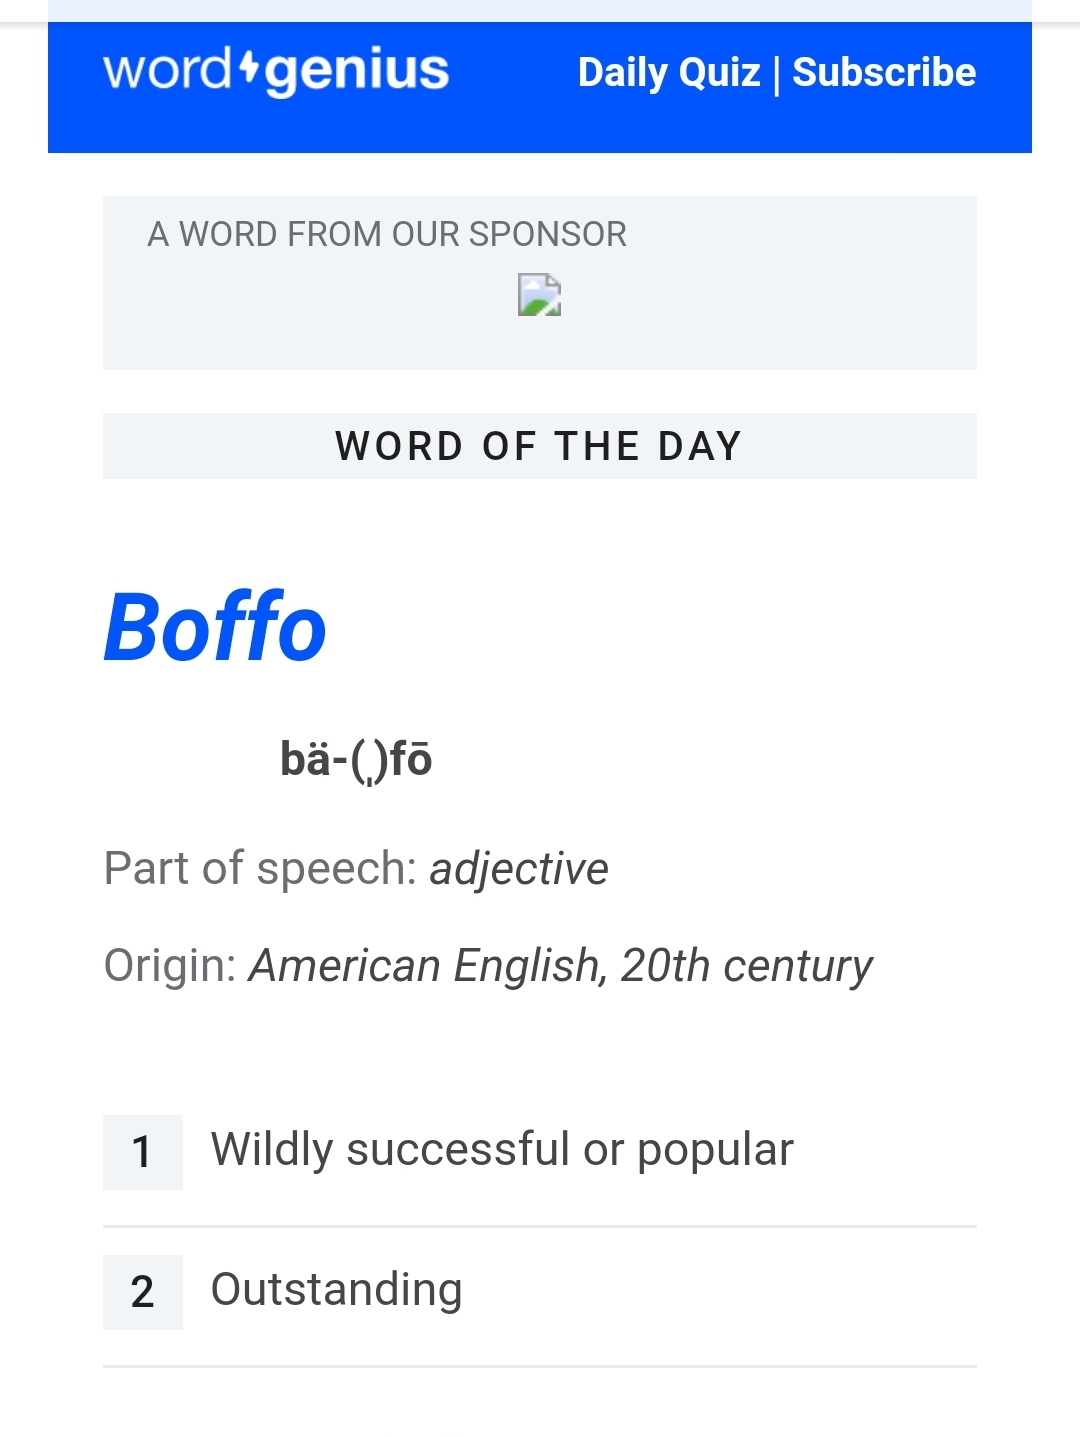
Task: Select the 'Outstanding' definition
Action: [336, 1290]
